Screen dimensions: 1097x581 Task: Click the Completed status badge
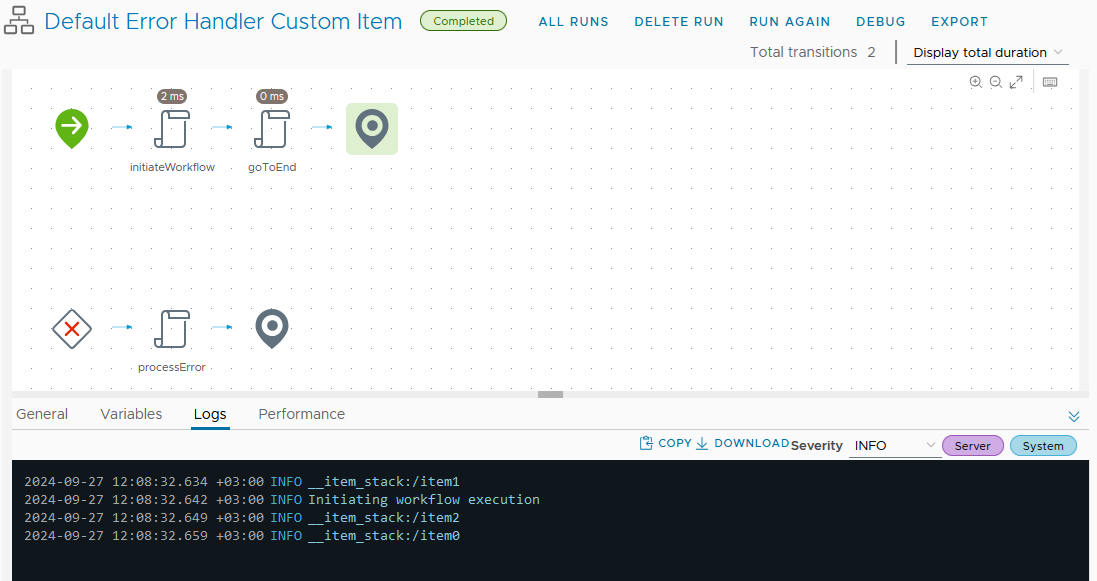463,21
